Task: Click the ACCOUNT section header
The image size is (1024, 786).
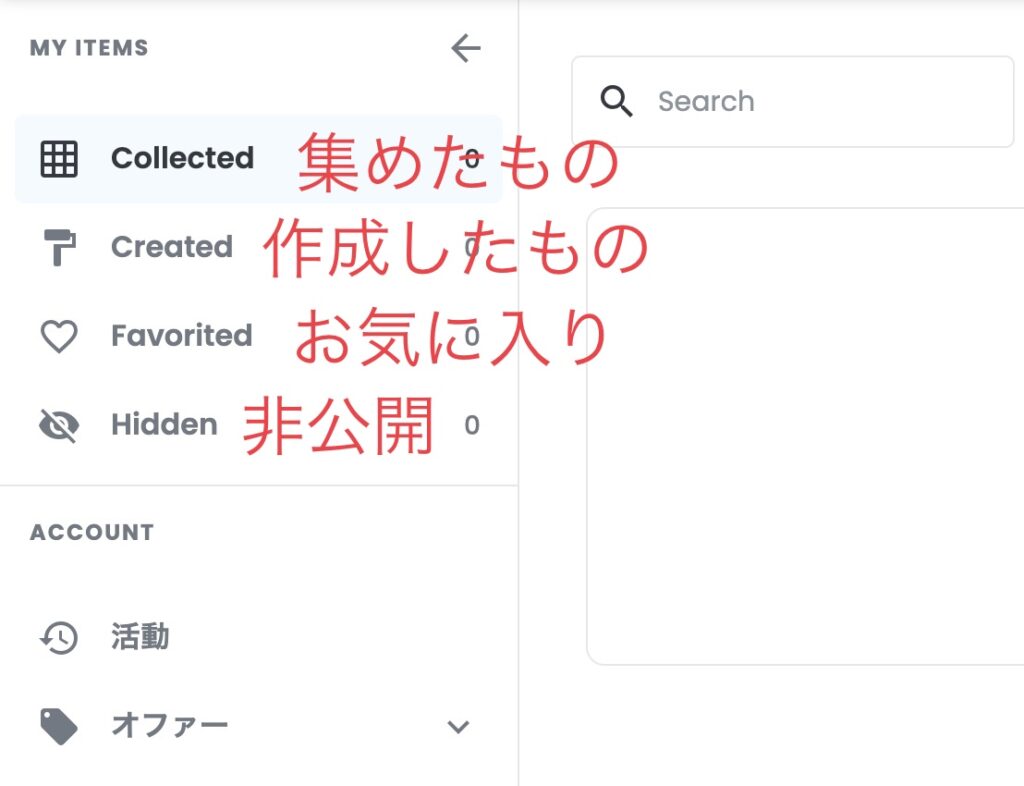Action: click(x=91, y=533)
